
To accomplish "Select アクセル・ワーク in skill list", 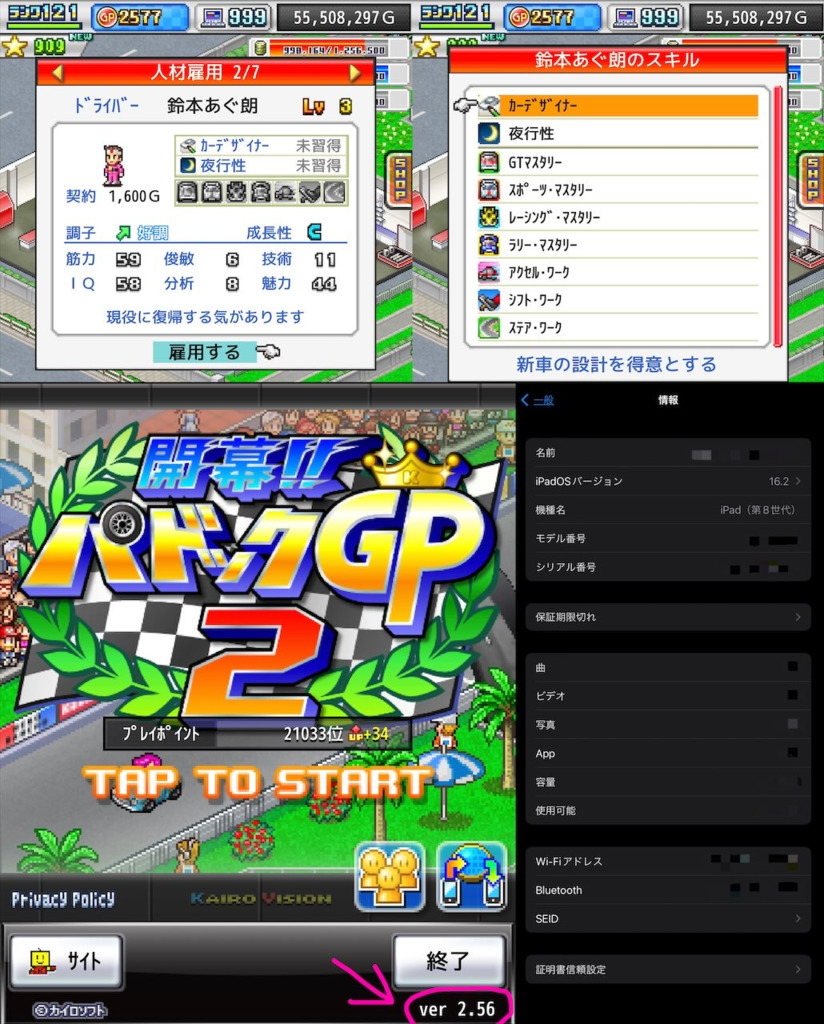I will click(618, 272).
